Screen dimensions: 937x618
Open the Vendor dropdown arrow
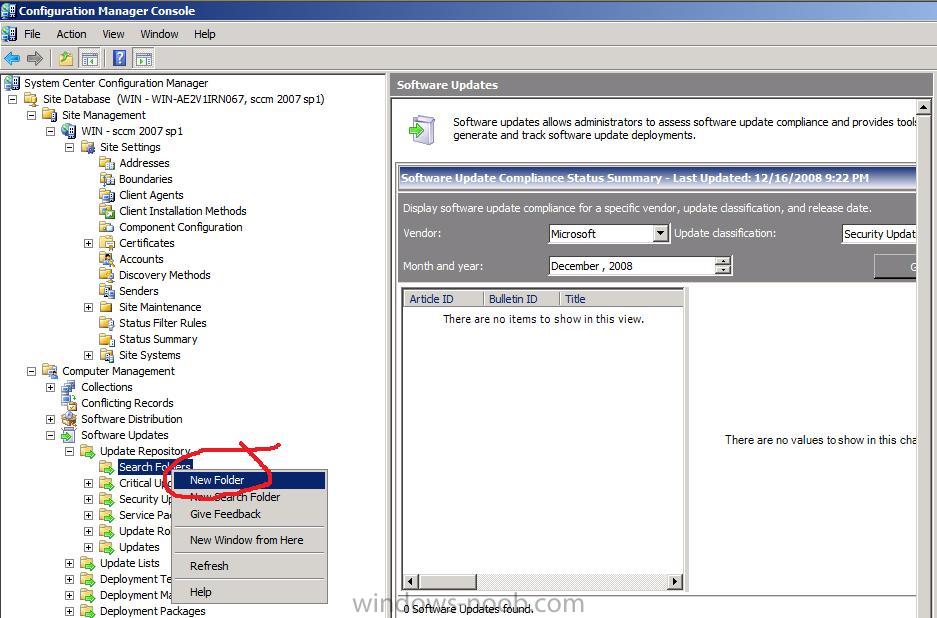[x=660, y=233]
